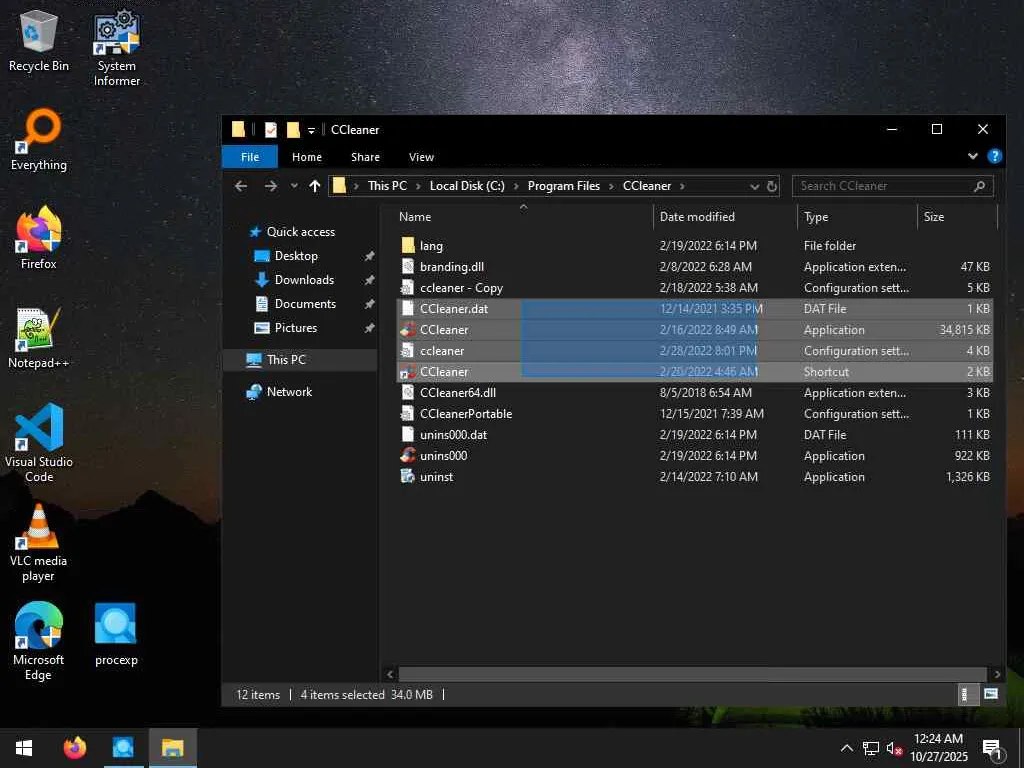
Task: Select the CCleaner Application file icon
Action: click(x=408, y=329)
